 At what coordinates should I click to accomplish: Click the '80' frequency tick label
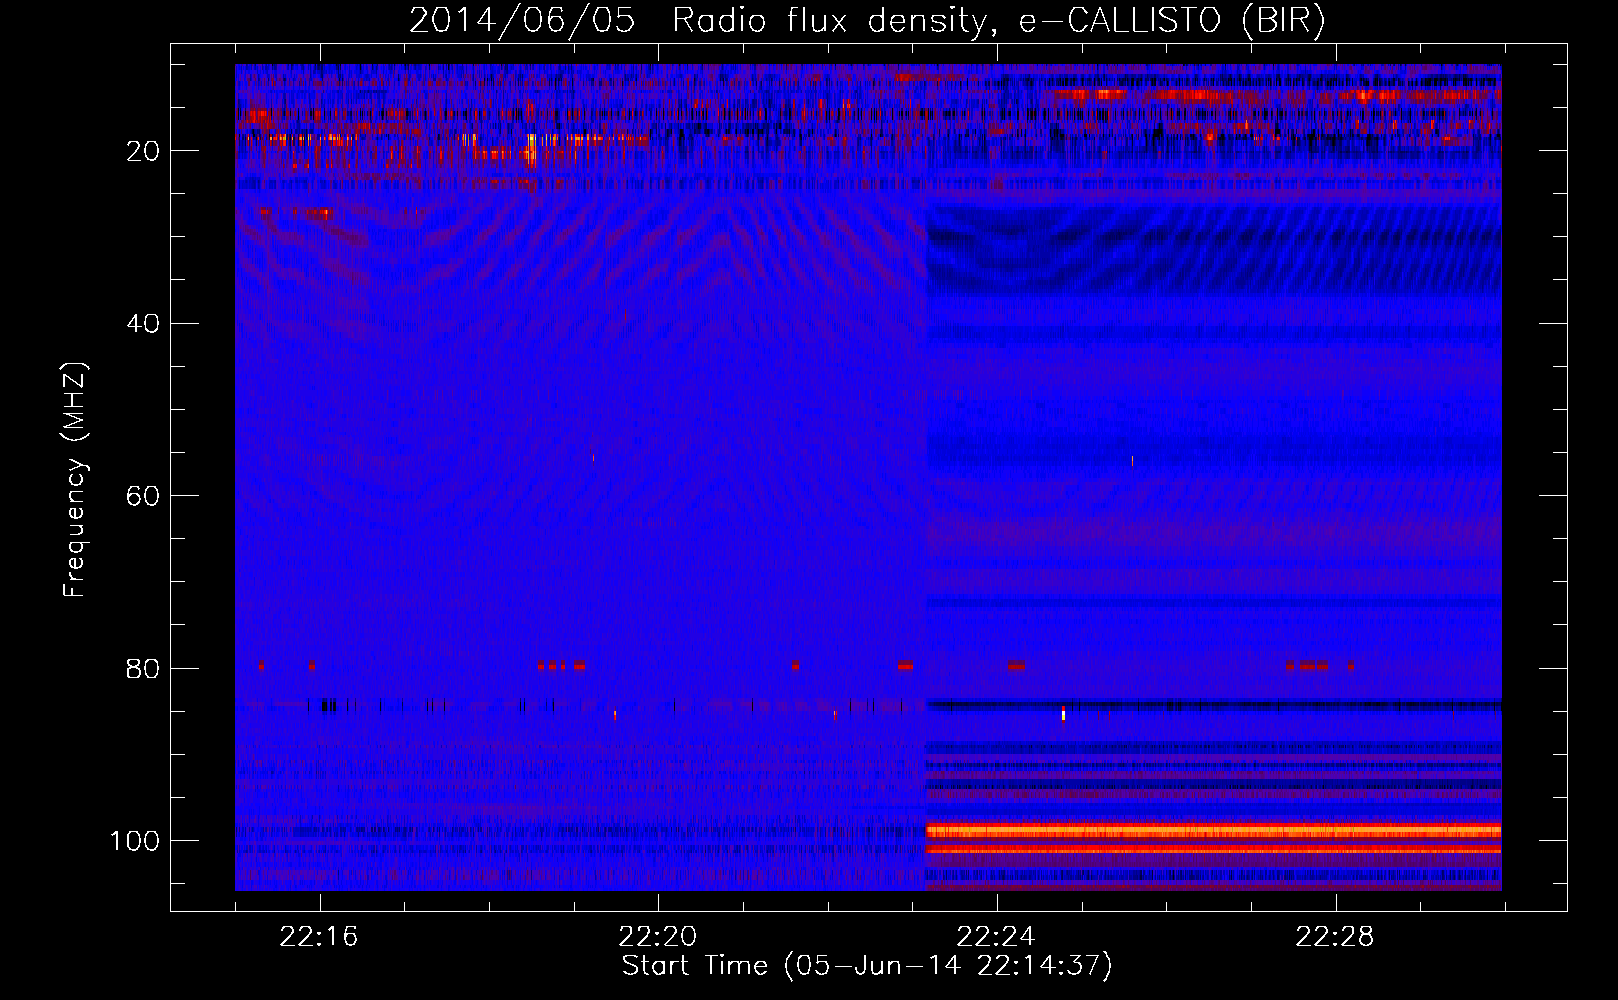pyautogui.click(x=144, y=669)
